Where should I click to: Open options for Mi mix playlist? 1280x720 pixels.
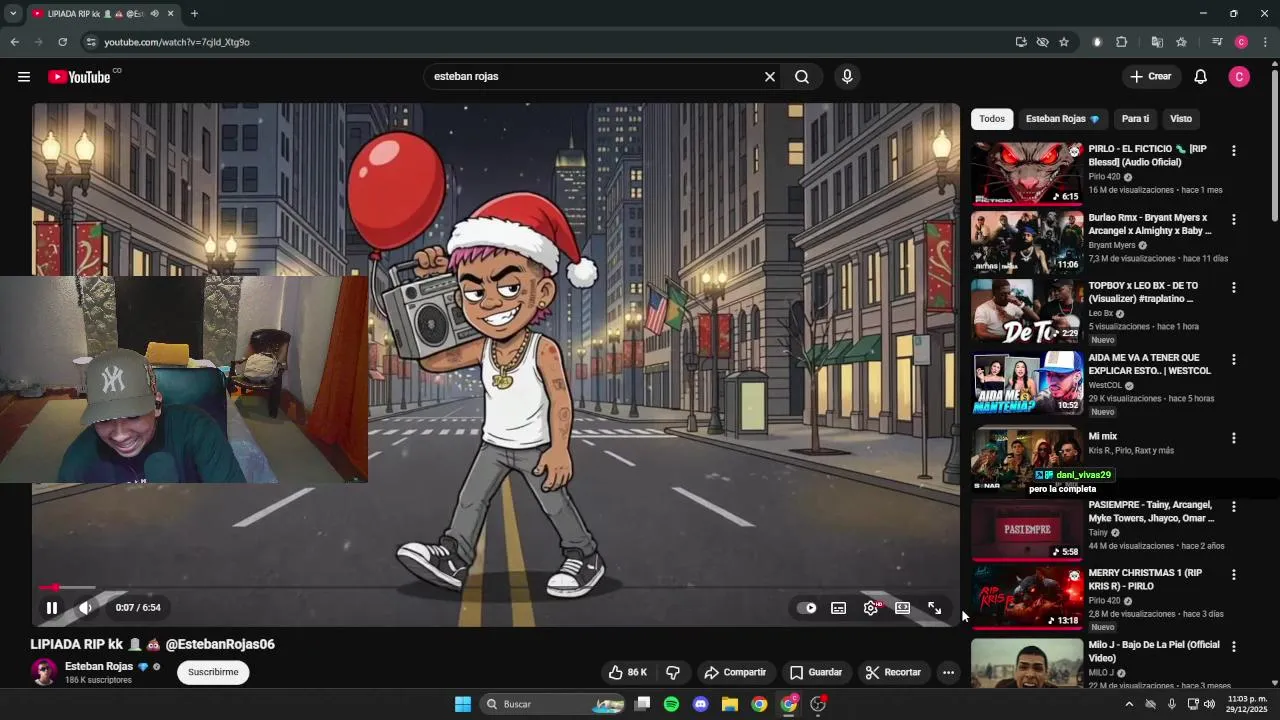[x=1233, y=438]
